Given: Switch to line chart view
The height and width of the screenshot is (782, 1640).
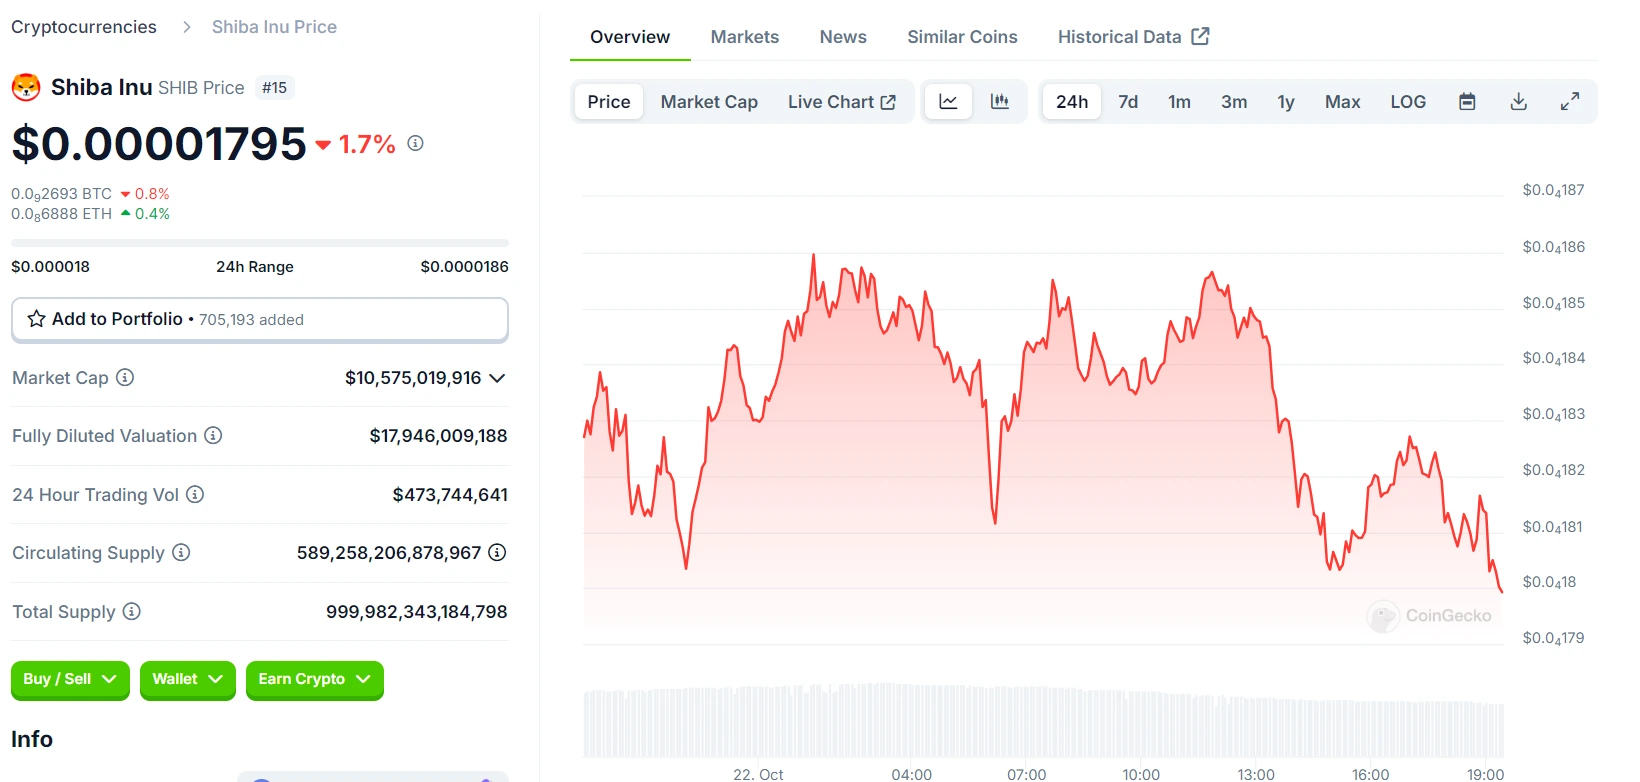Looking at the screenshot, I should click(948, 102).
